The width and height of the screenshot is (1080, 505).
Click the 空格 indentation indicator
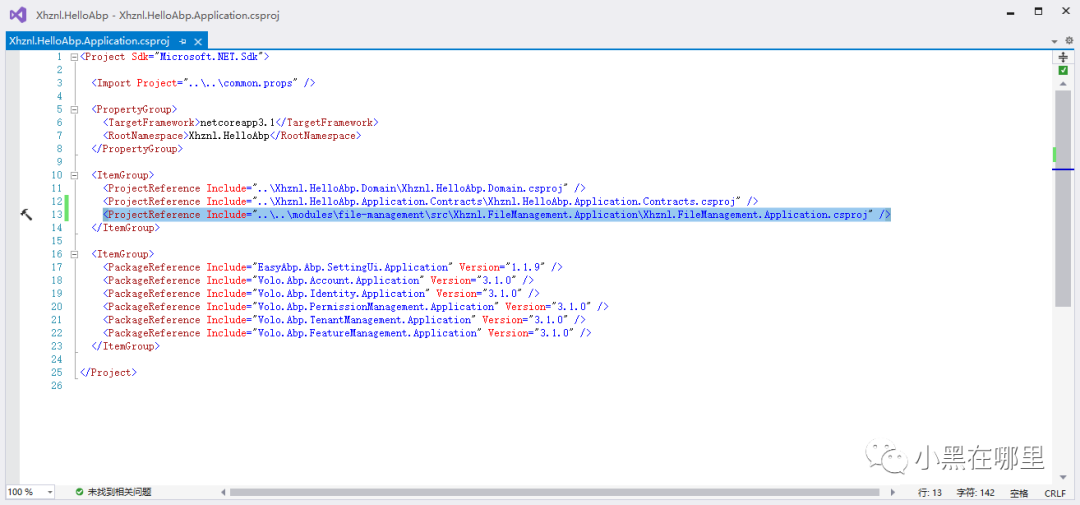(x=1019, y=493)
